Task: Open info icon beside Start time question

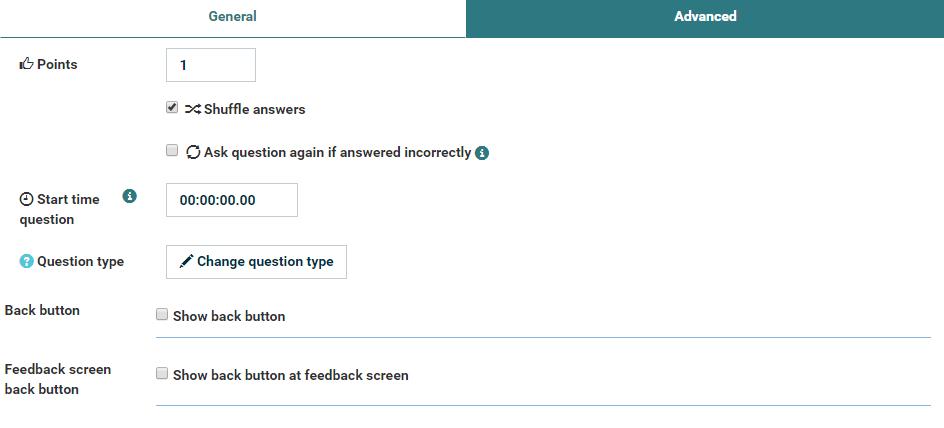Action: tap(129, 196)
